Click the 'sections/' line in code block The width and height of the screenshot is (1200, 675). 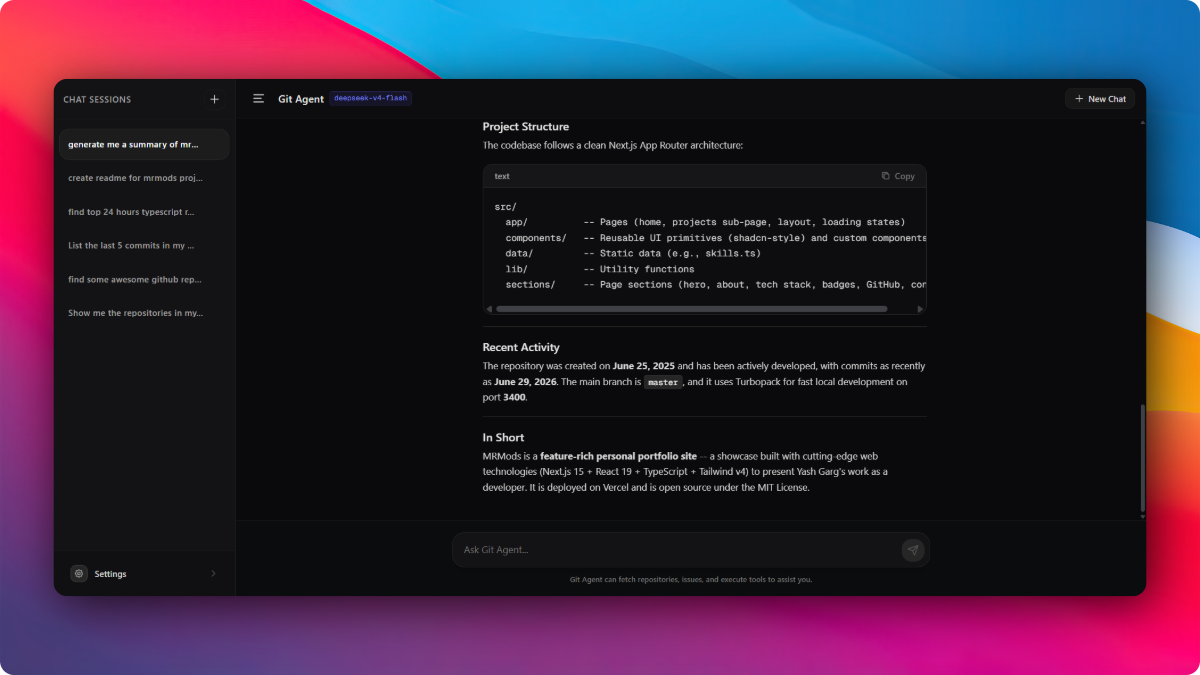pos(716,284)
